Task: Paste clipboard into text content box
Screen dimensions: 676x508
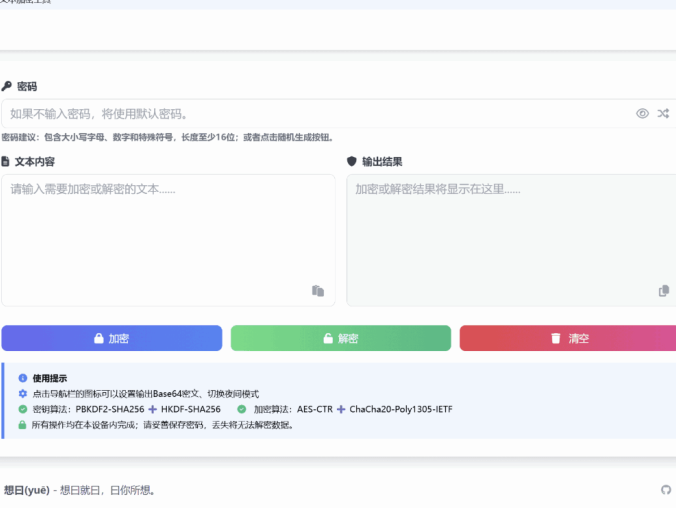Action: [x=318, y=291]
